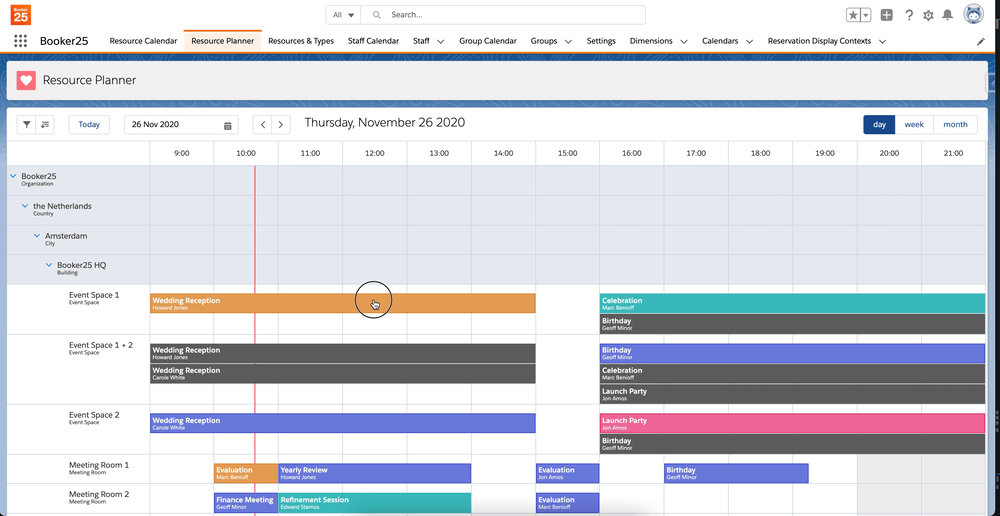Image resolution: width=1000 pixels, height=516 pixels.
Task: Click the pencil edit navigation icon
Action: click(981, 41)
